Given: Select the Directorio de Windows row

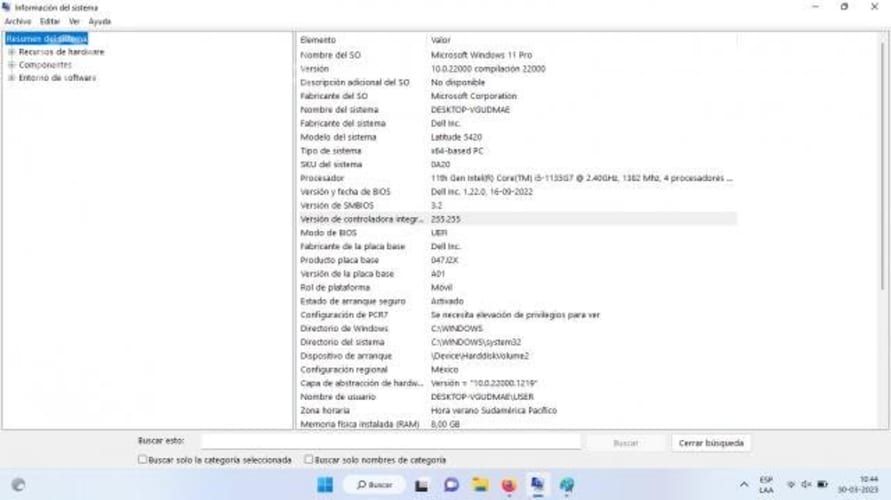Looking at the screenshot, I should (x=517, y=328).
